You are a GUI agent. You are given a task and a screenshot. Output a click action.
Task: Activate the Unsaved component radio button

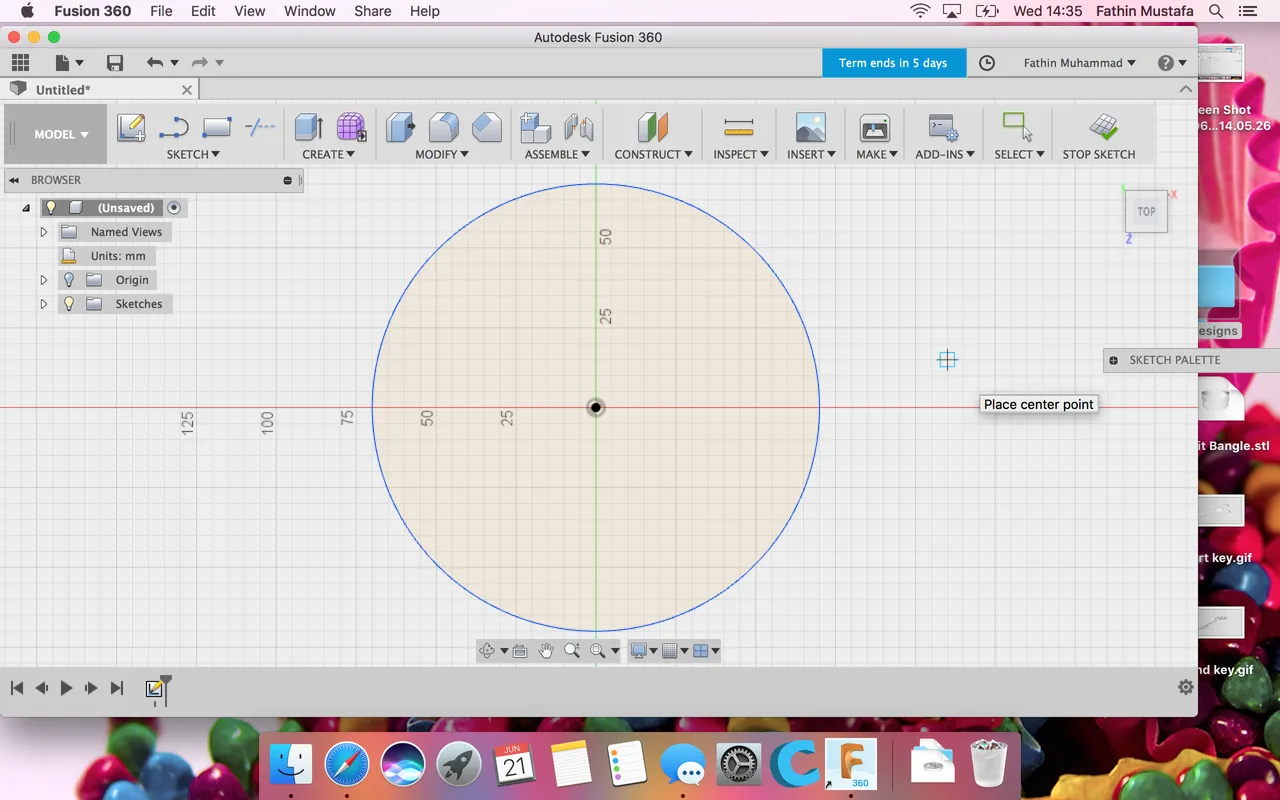click(174, 208)
